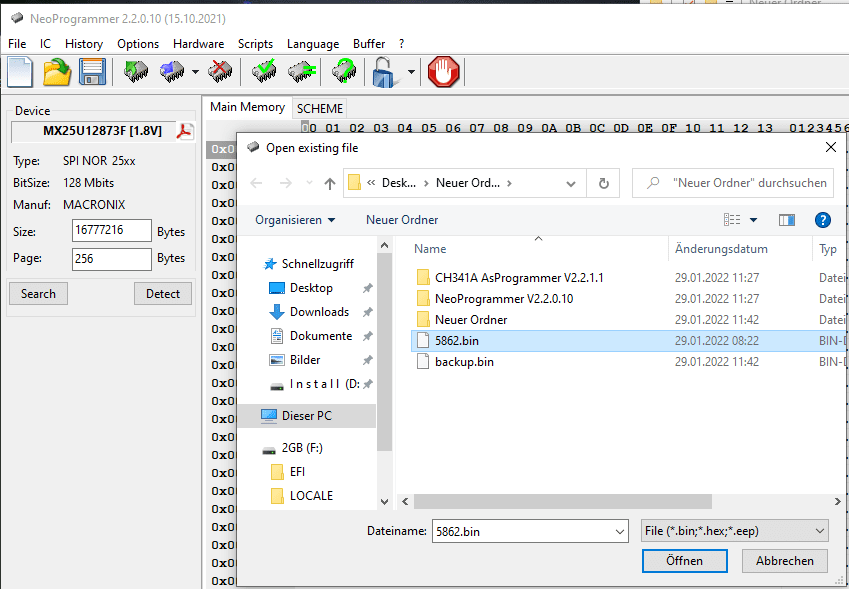
Task: Click the Write IC chip icon
Action: coord(172,71)
